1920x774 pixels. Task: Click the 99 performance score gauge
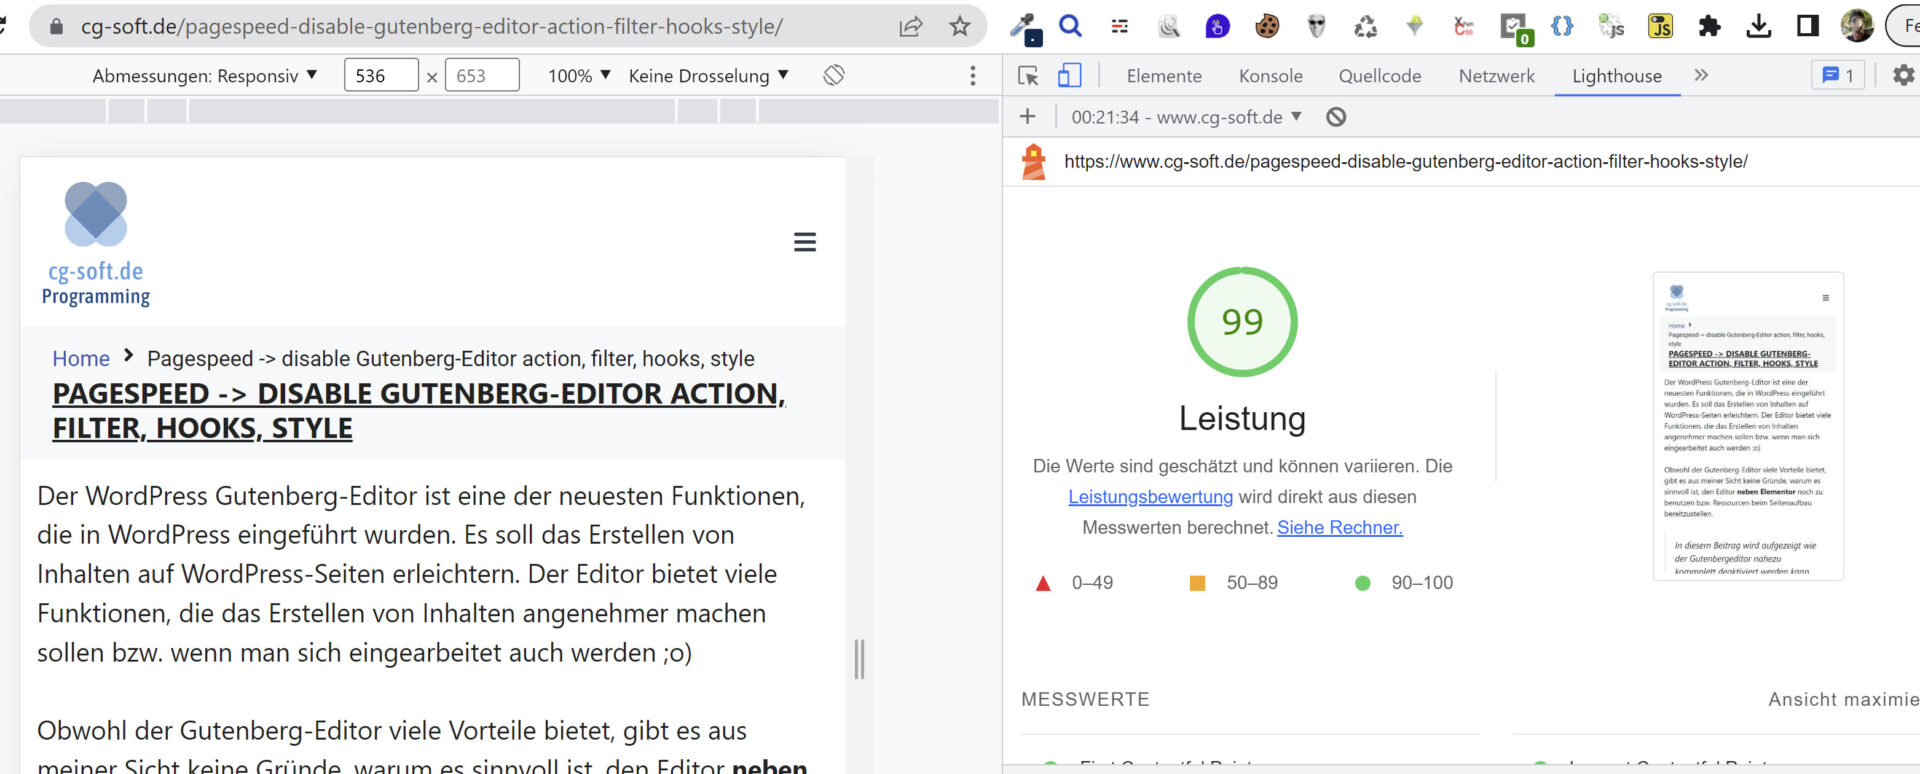[1242, 322]
